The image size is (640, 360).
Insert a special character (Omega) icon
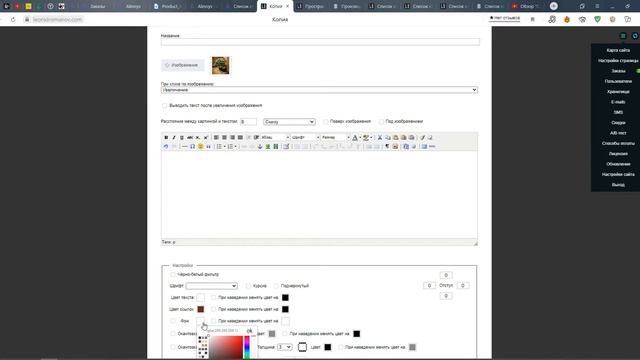[192, 147]
